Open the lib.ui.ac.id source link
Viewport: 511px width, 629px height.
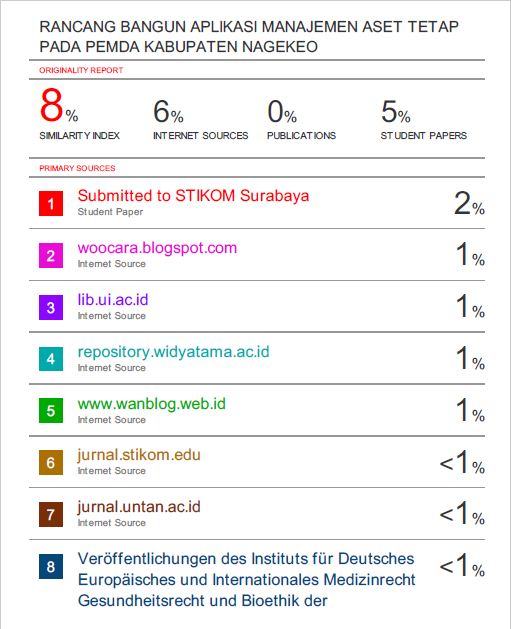[113, 300]
